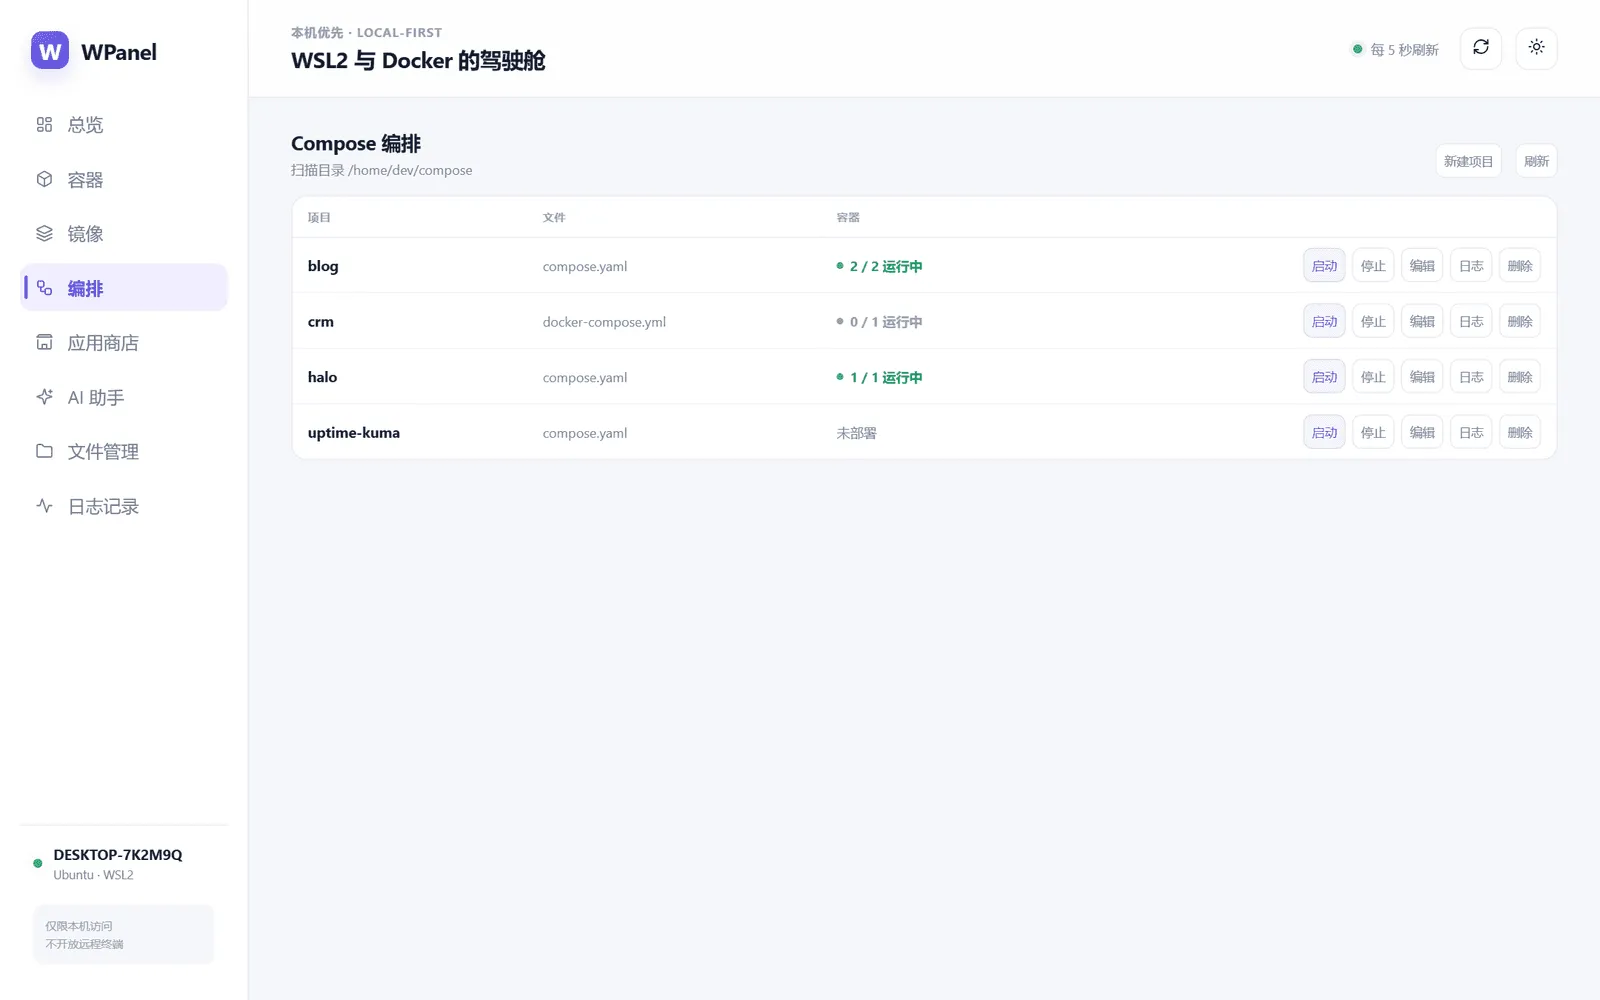Image resolution: width=1600 pixels, height=1000 pixels.
Task: Edit the halo project
Action: (x=1422, y=377)
